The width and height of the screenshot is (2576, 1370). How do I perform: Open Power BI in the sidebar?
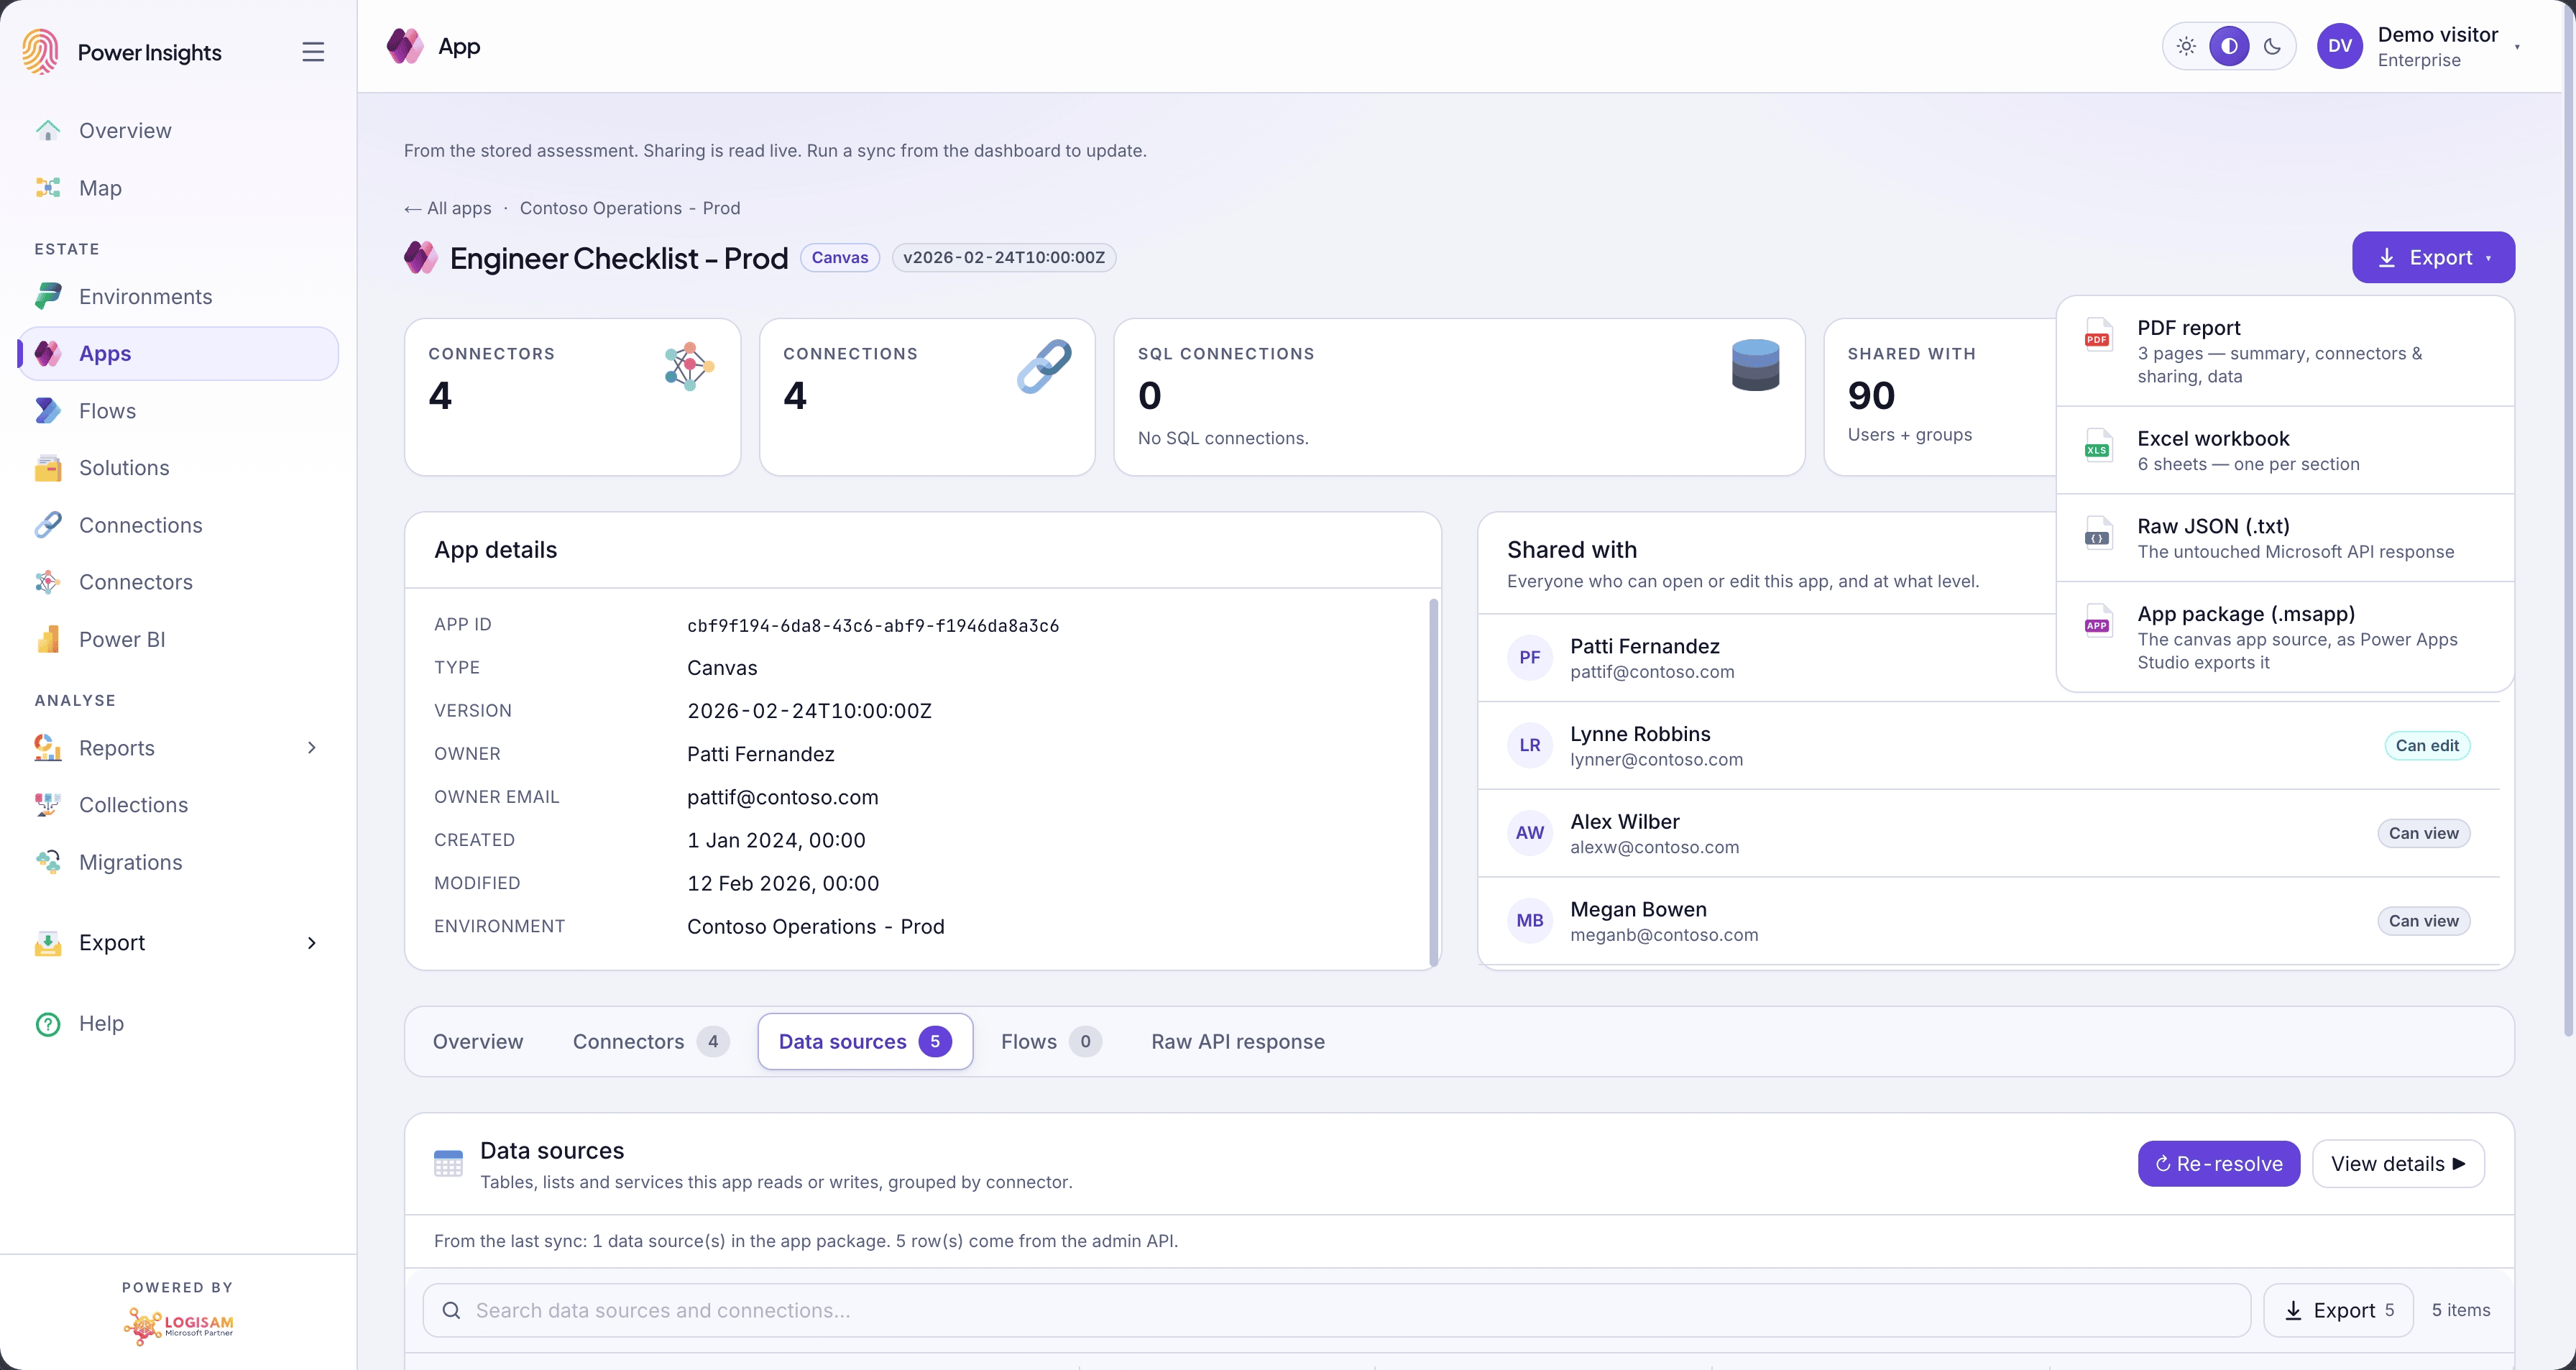point(178,639)
